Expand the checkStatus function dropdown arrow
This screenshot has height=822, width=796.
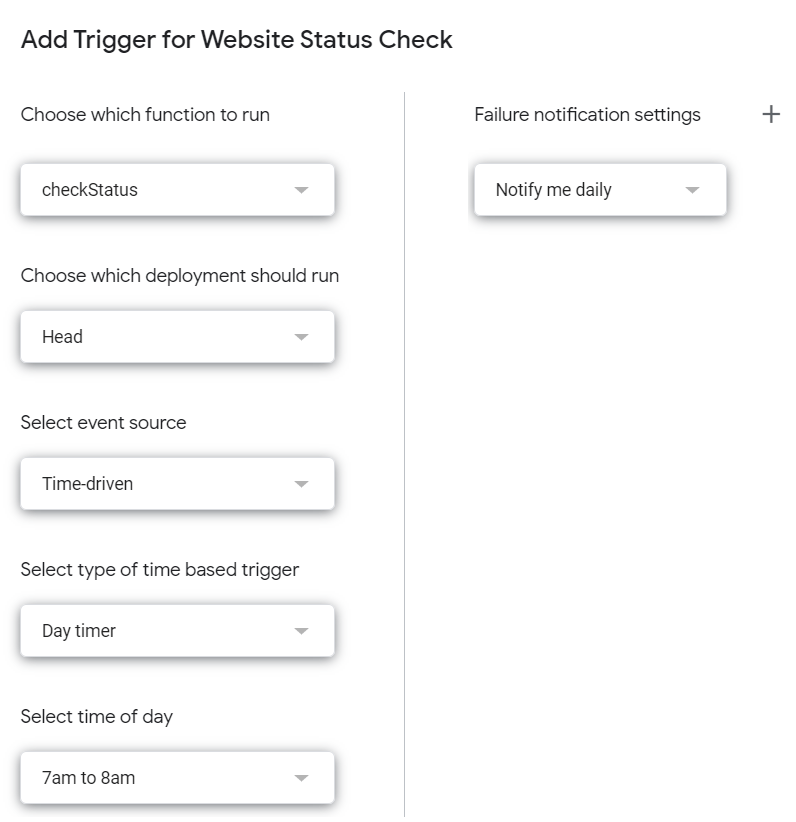coord(301,190)
